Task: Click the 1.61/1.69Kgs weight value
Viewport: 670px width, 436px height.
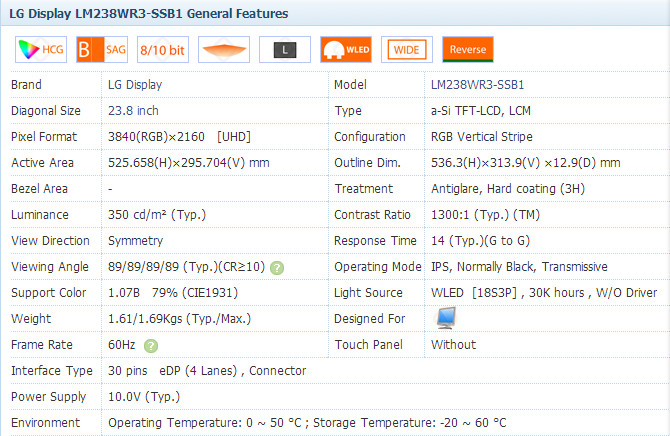Action: pyautogui.click(x=179, y=319)
